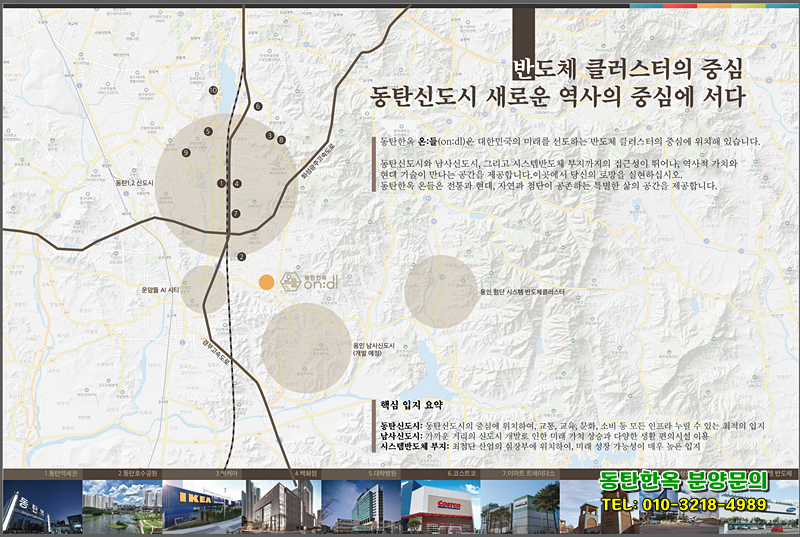Click the '운암뜰 AI 시티' map label

point(160,290)
